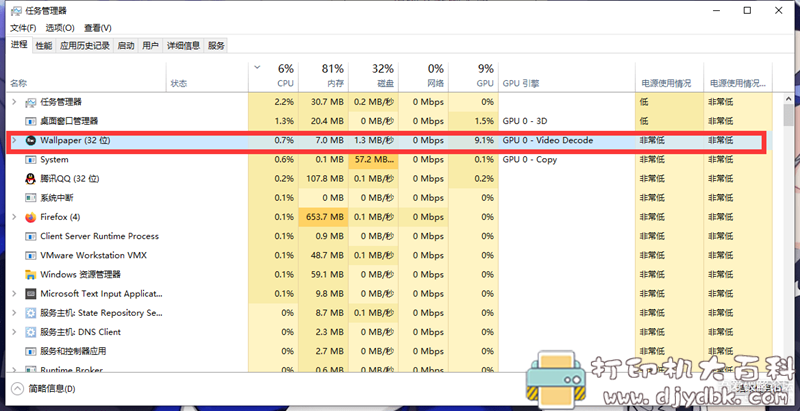Viewport: 800px width, 411px height.
Task: Sort by the 状态 column header
Action: (207, 78)
